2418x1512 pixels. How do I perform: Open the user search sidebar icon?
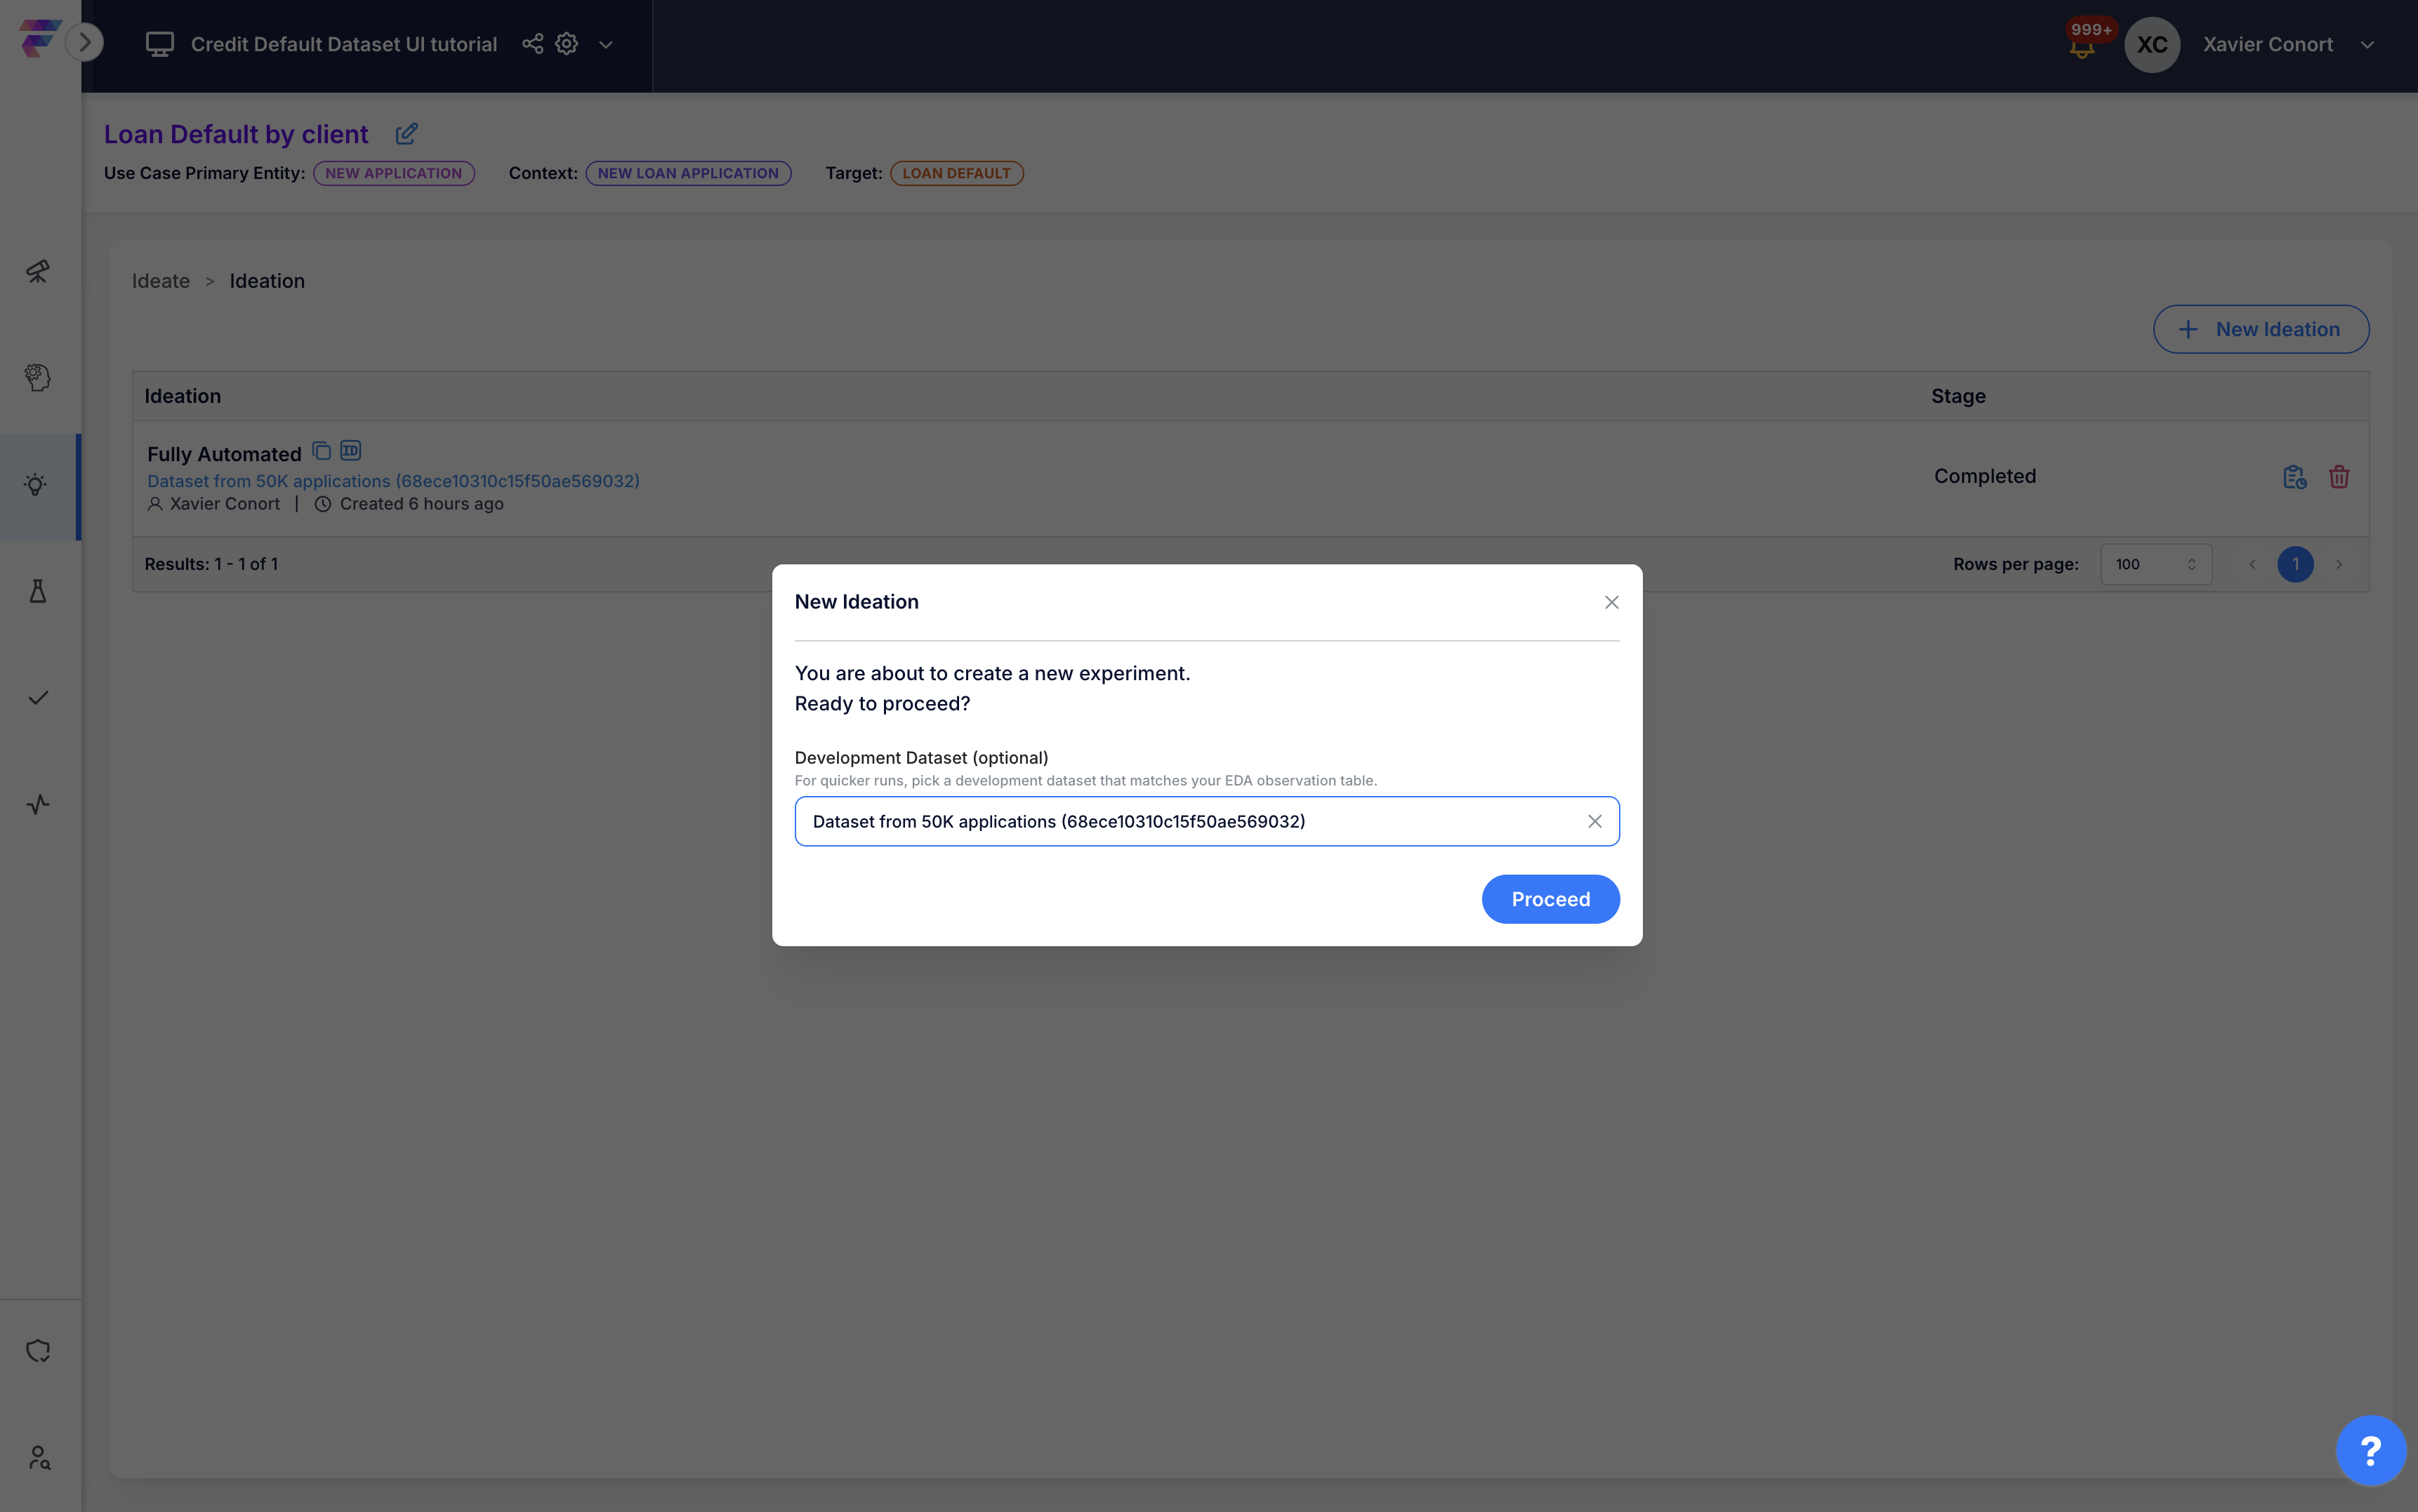38,1457
